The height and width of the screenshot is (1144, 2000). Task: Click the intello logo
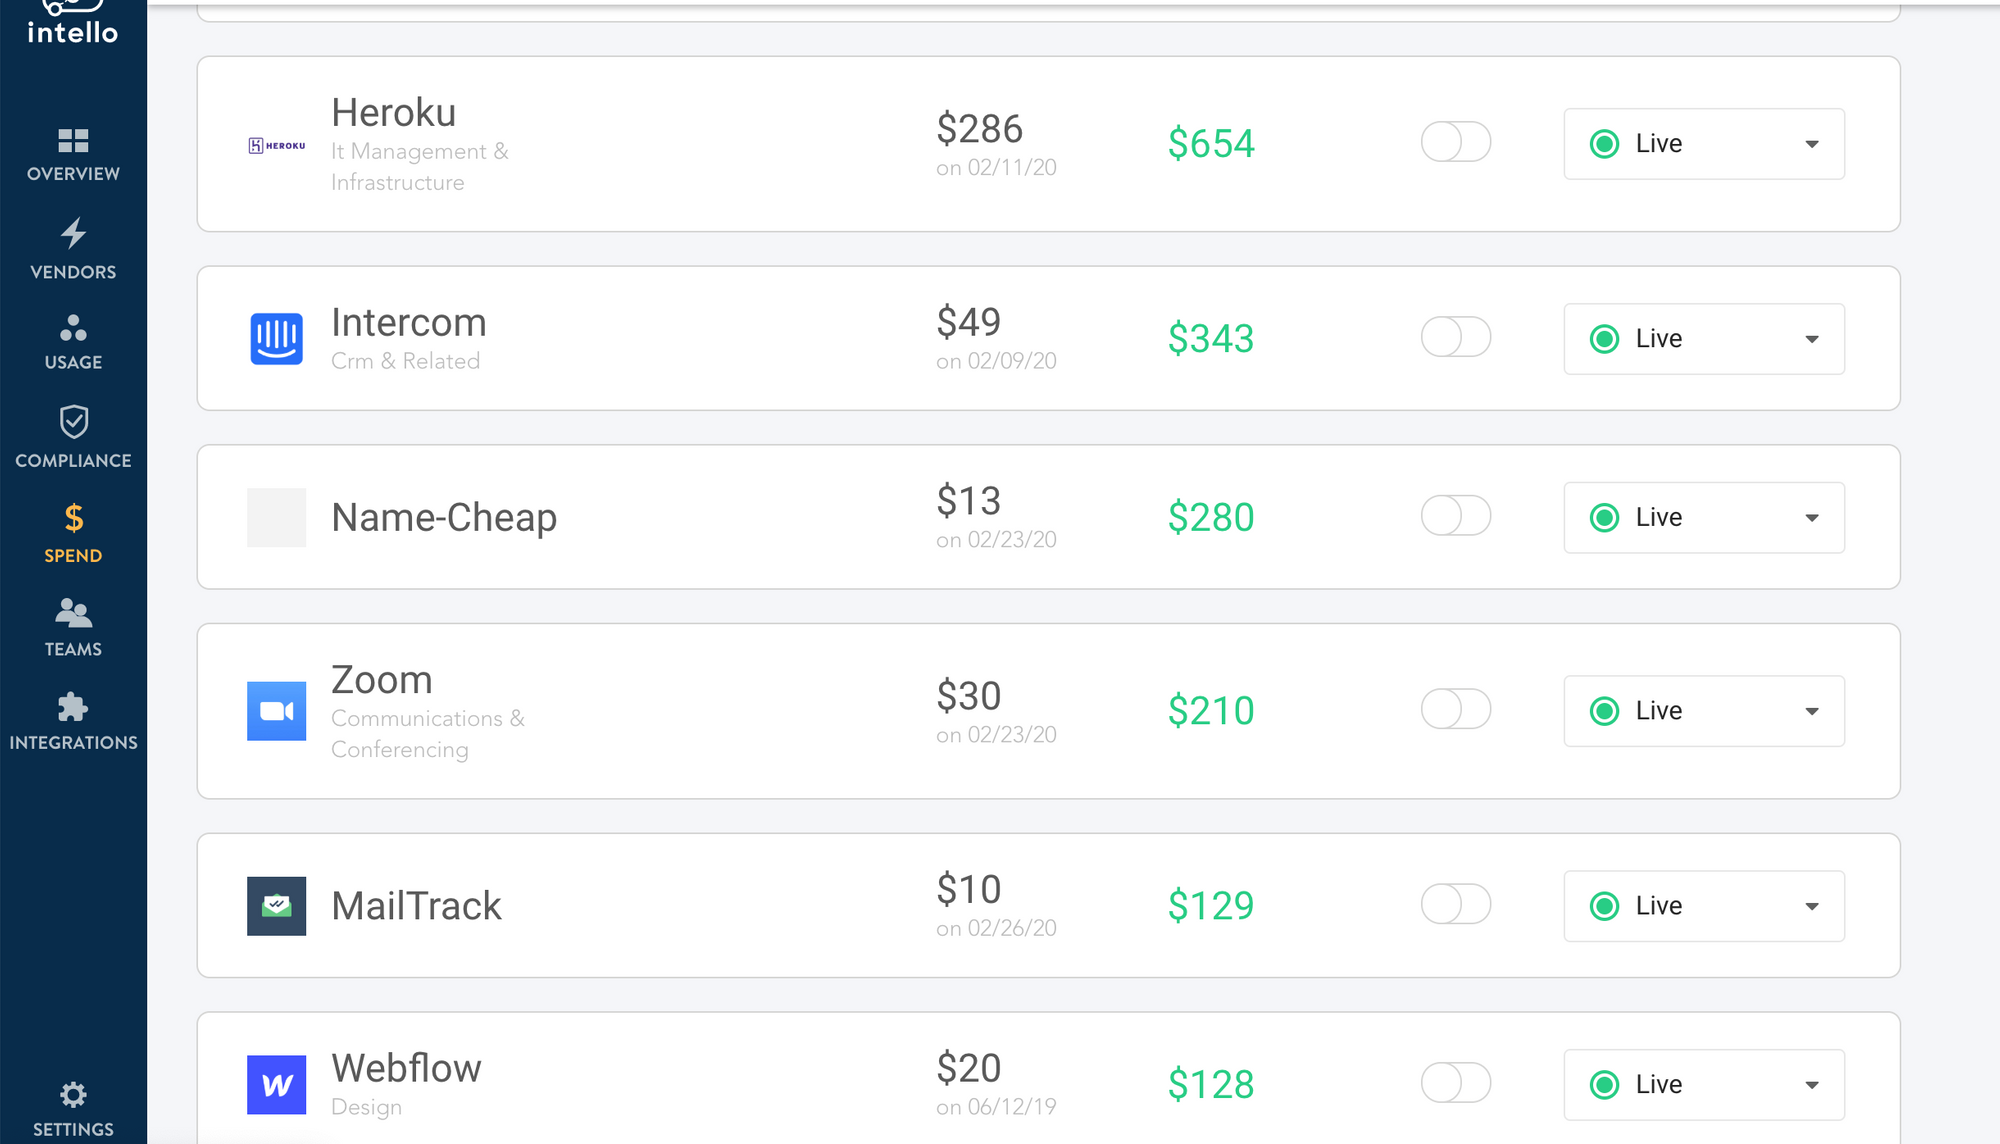coord(73,24)
